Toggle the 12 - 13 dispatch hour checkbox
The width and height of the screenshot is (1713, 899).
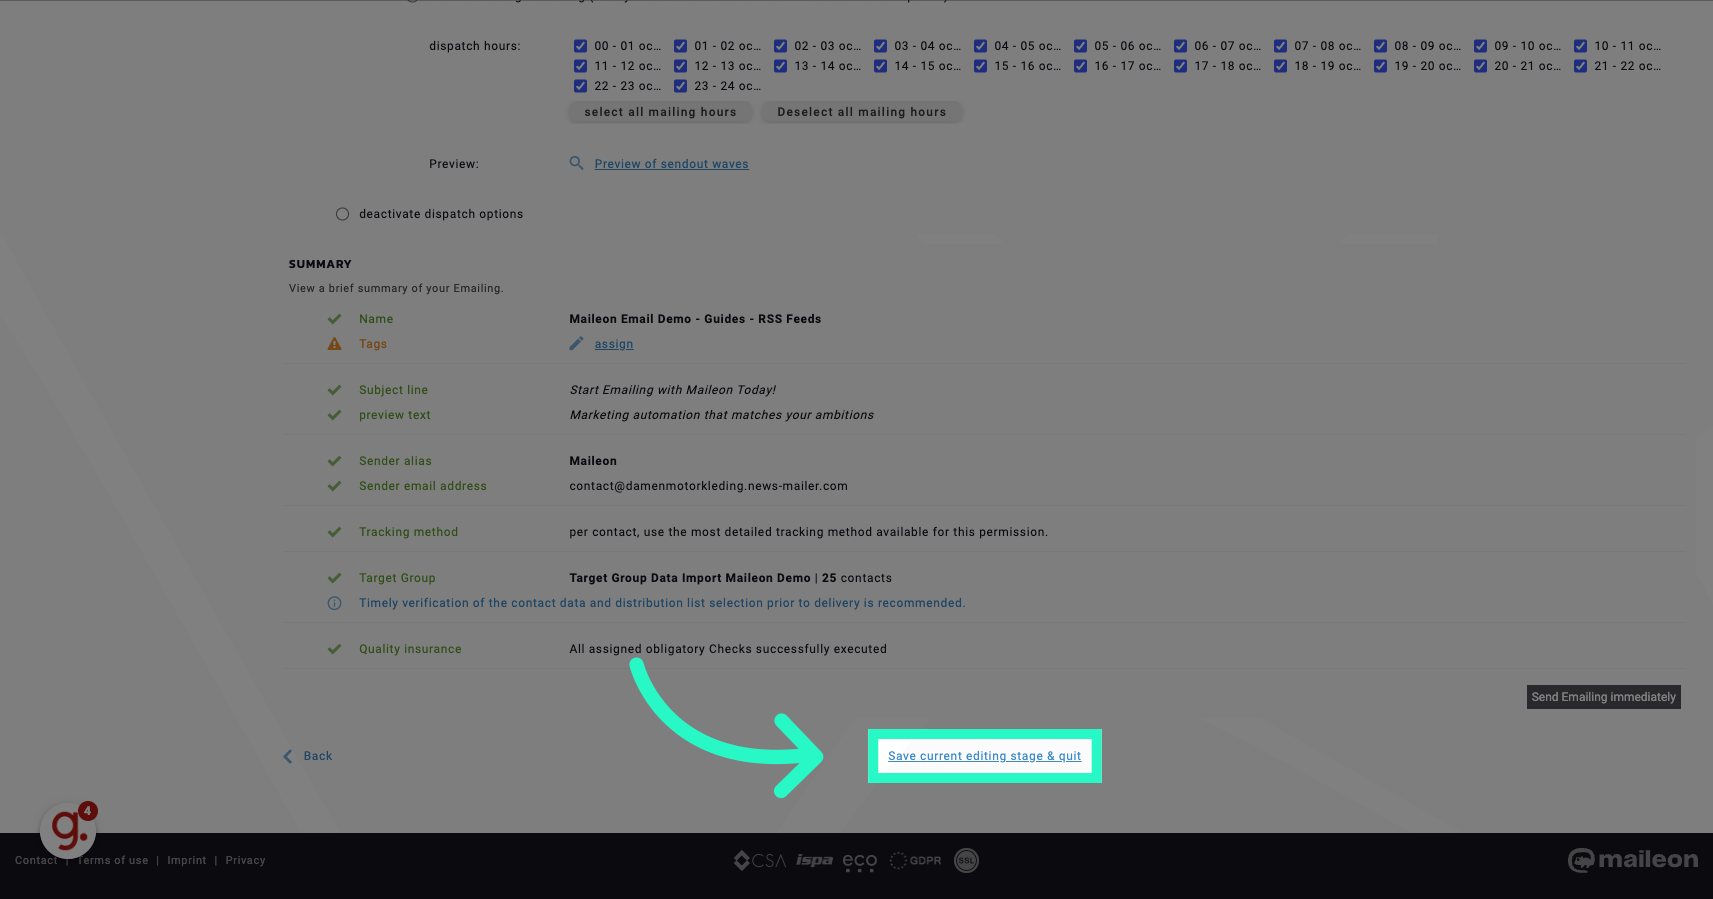(680, 66)
